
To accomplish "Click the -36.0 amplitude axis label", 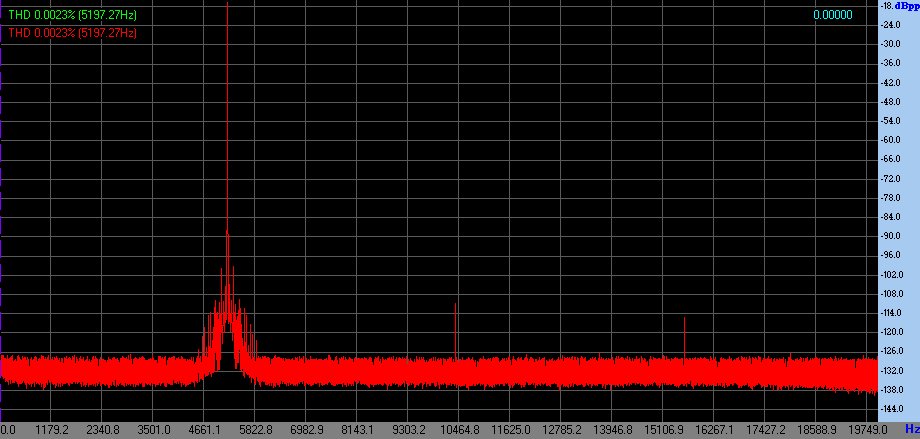I will [891, 63].
